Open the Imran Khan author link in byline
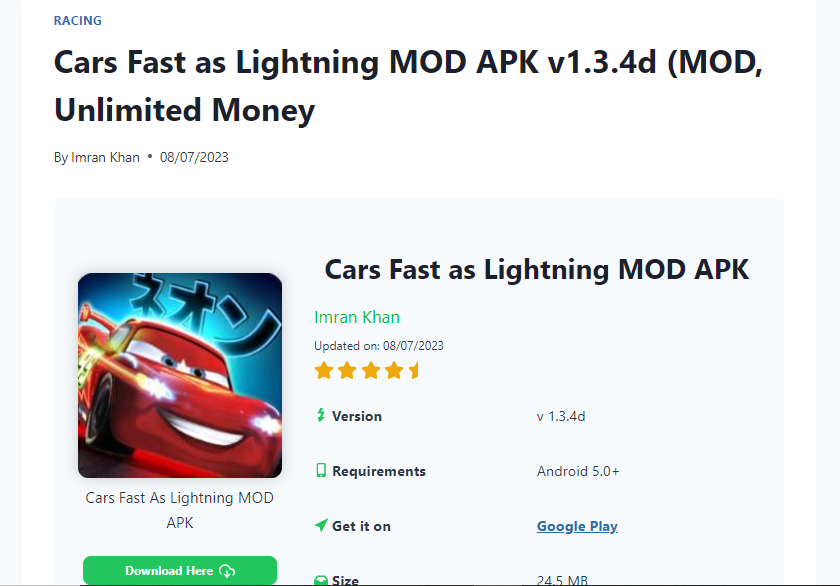This screenshot has width=840, height=586. point(105,157)
